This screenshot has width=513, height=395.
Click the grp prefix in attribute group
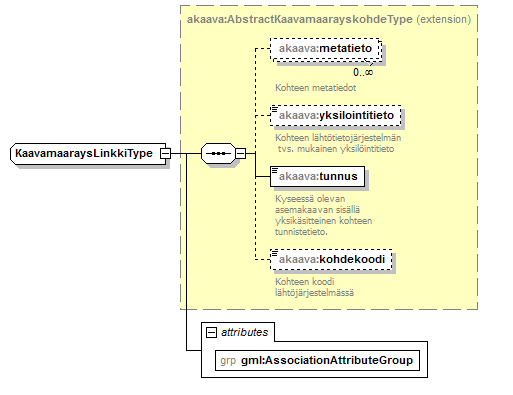[x=228, y=361]
